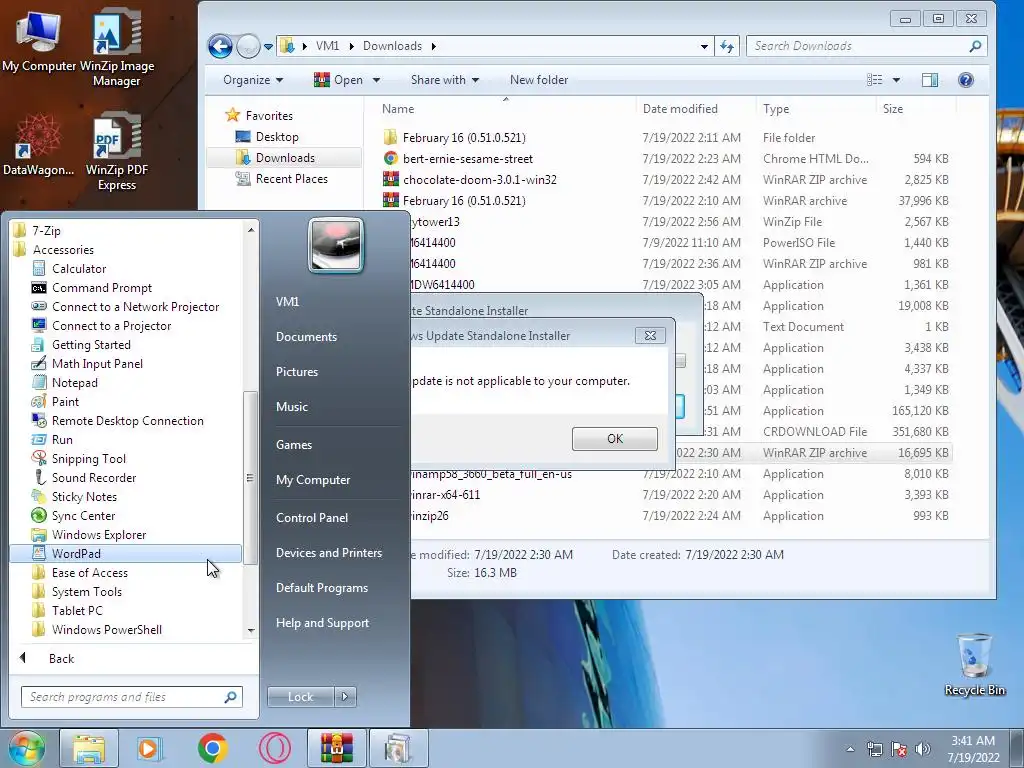This screenshot has height=768, width=1024.
Task: Open Remote Desktop Connection
Action: coord(127,420)
